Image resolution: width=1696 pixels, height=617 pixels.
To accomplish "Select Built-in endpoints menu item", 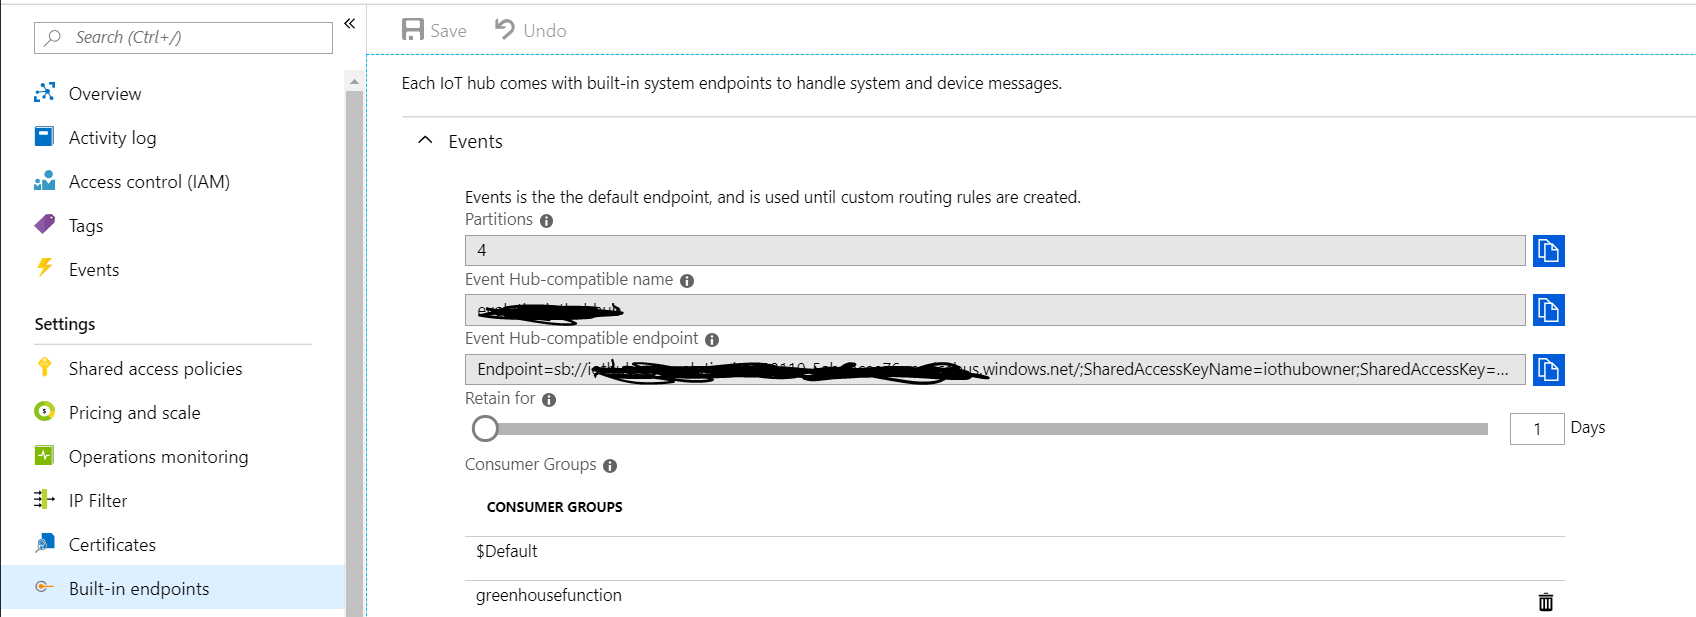I will tap(172, 588).
